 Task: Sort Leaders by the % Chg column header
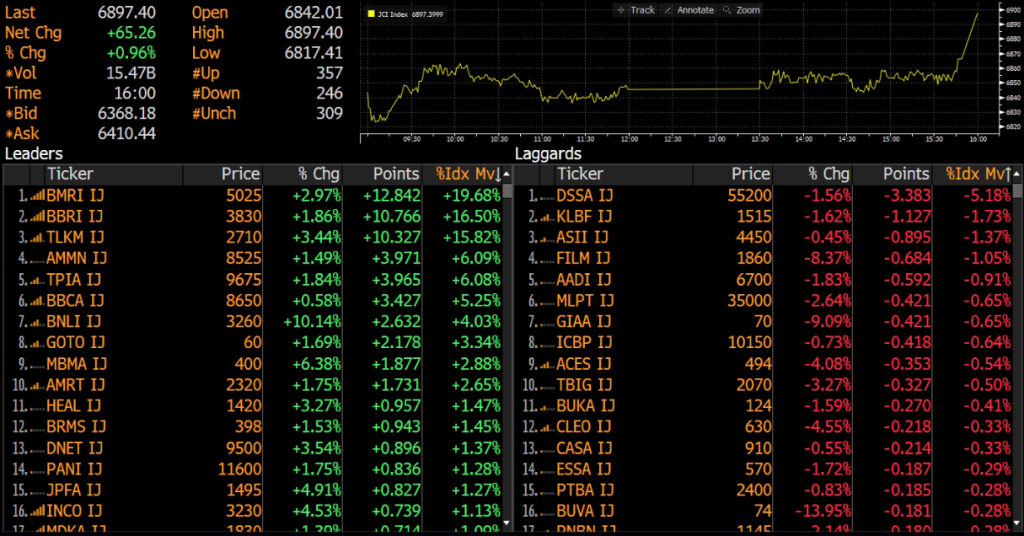click(302, 174)
